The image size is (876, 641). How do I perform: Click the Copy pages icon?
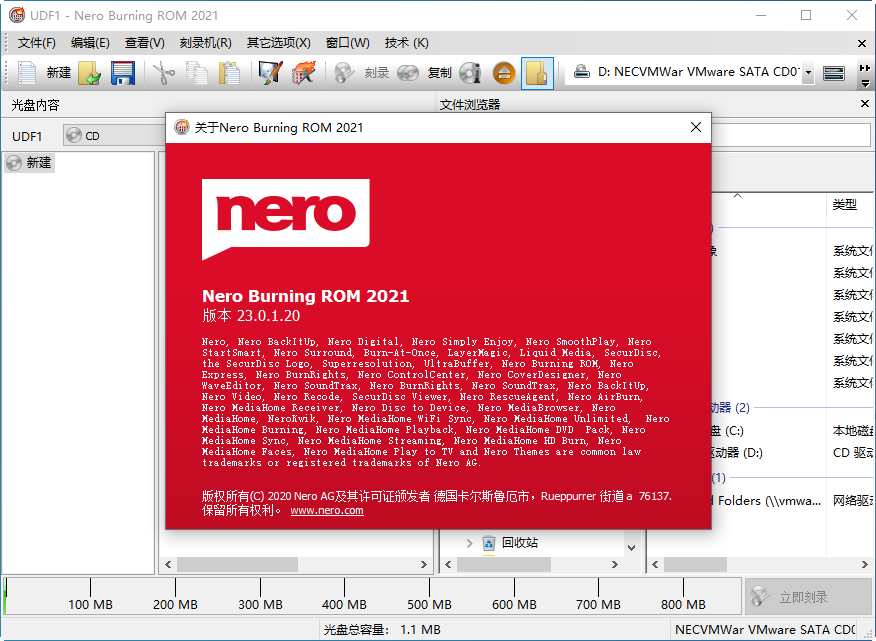point(197,73)
